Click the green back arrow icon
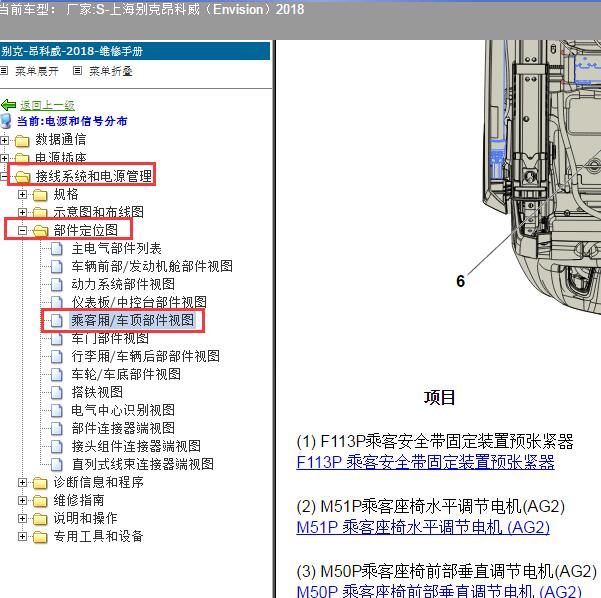This screenshot has height=598, width=601. pos(8,105)
